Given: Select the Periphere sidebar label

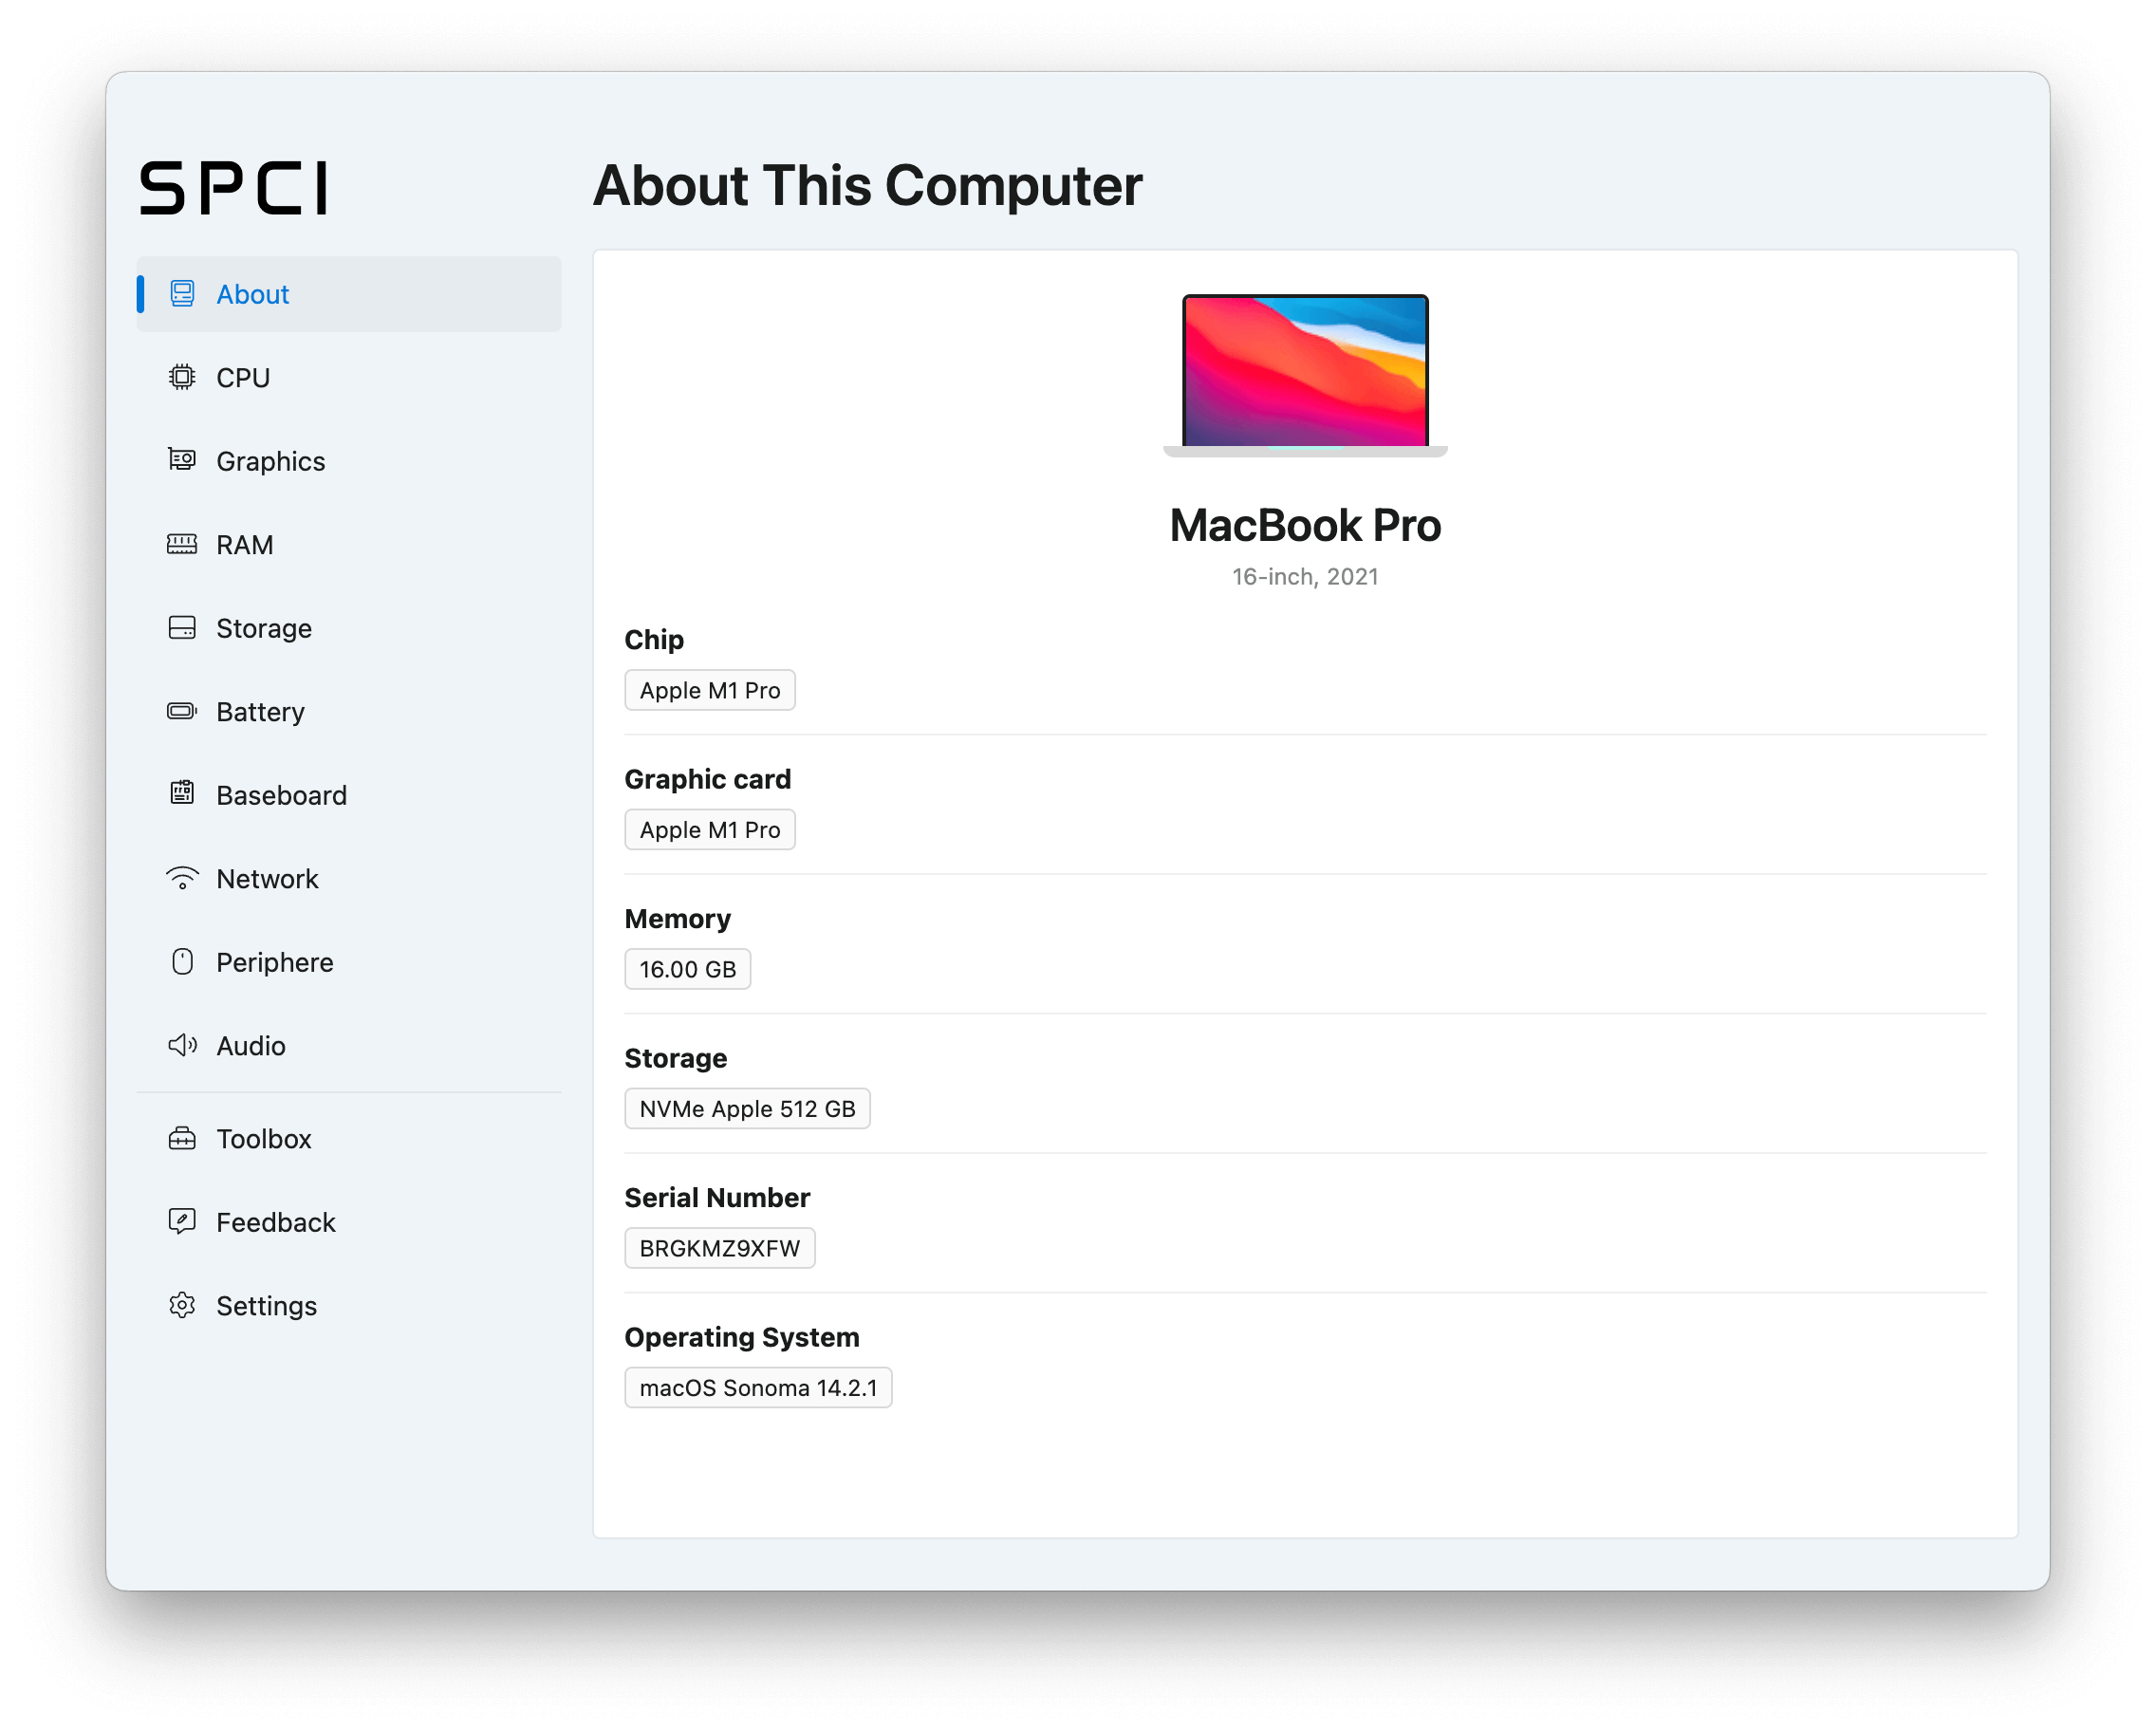Looking at the screenshot, I should (x=275, y=963).
